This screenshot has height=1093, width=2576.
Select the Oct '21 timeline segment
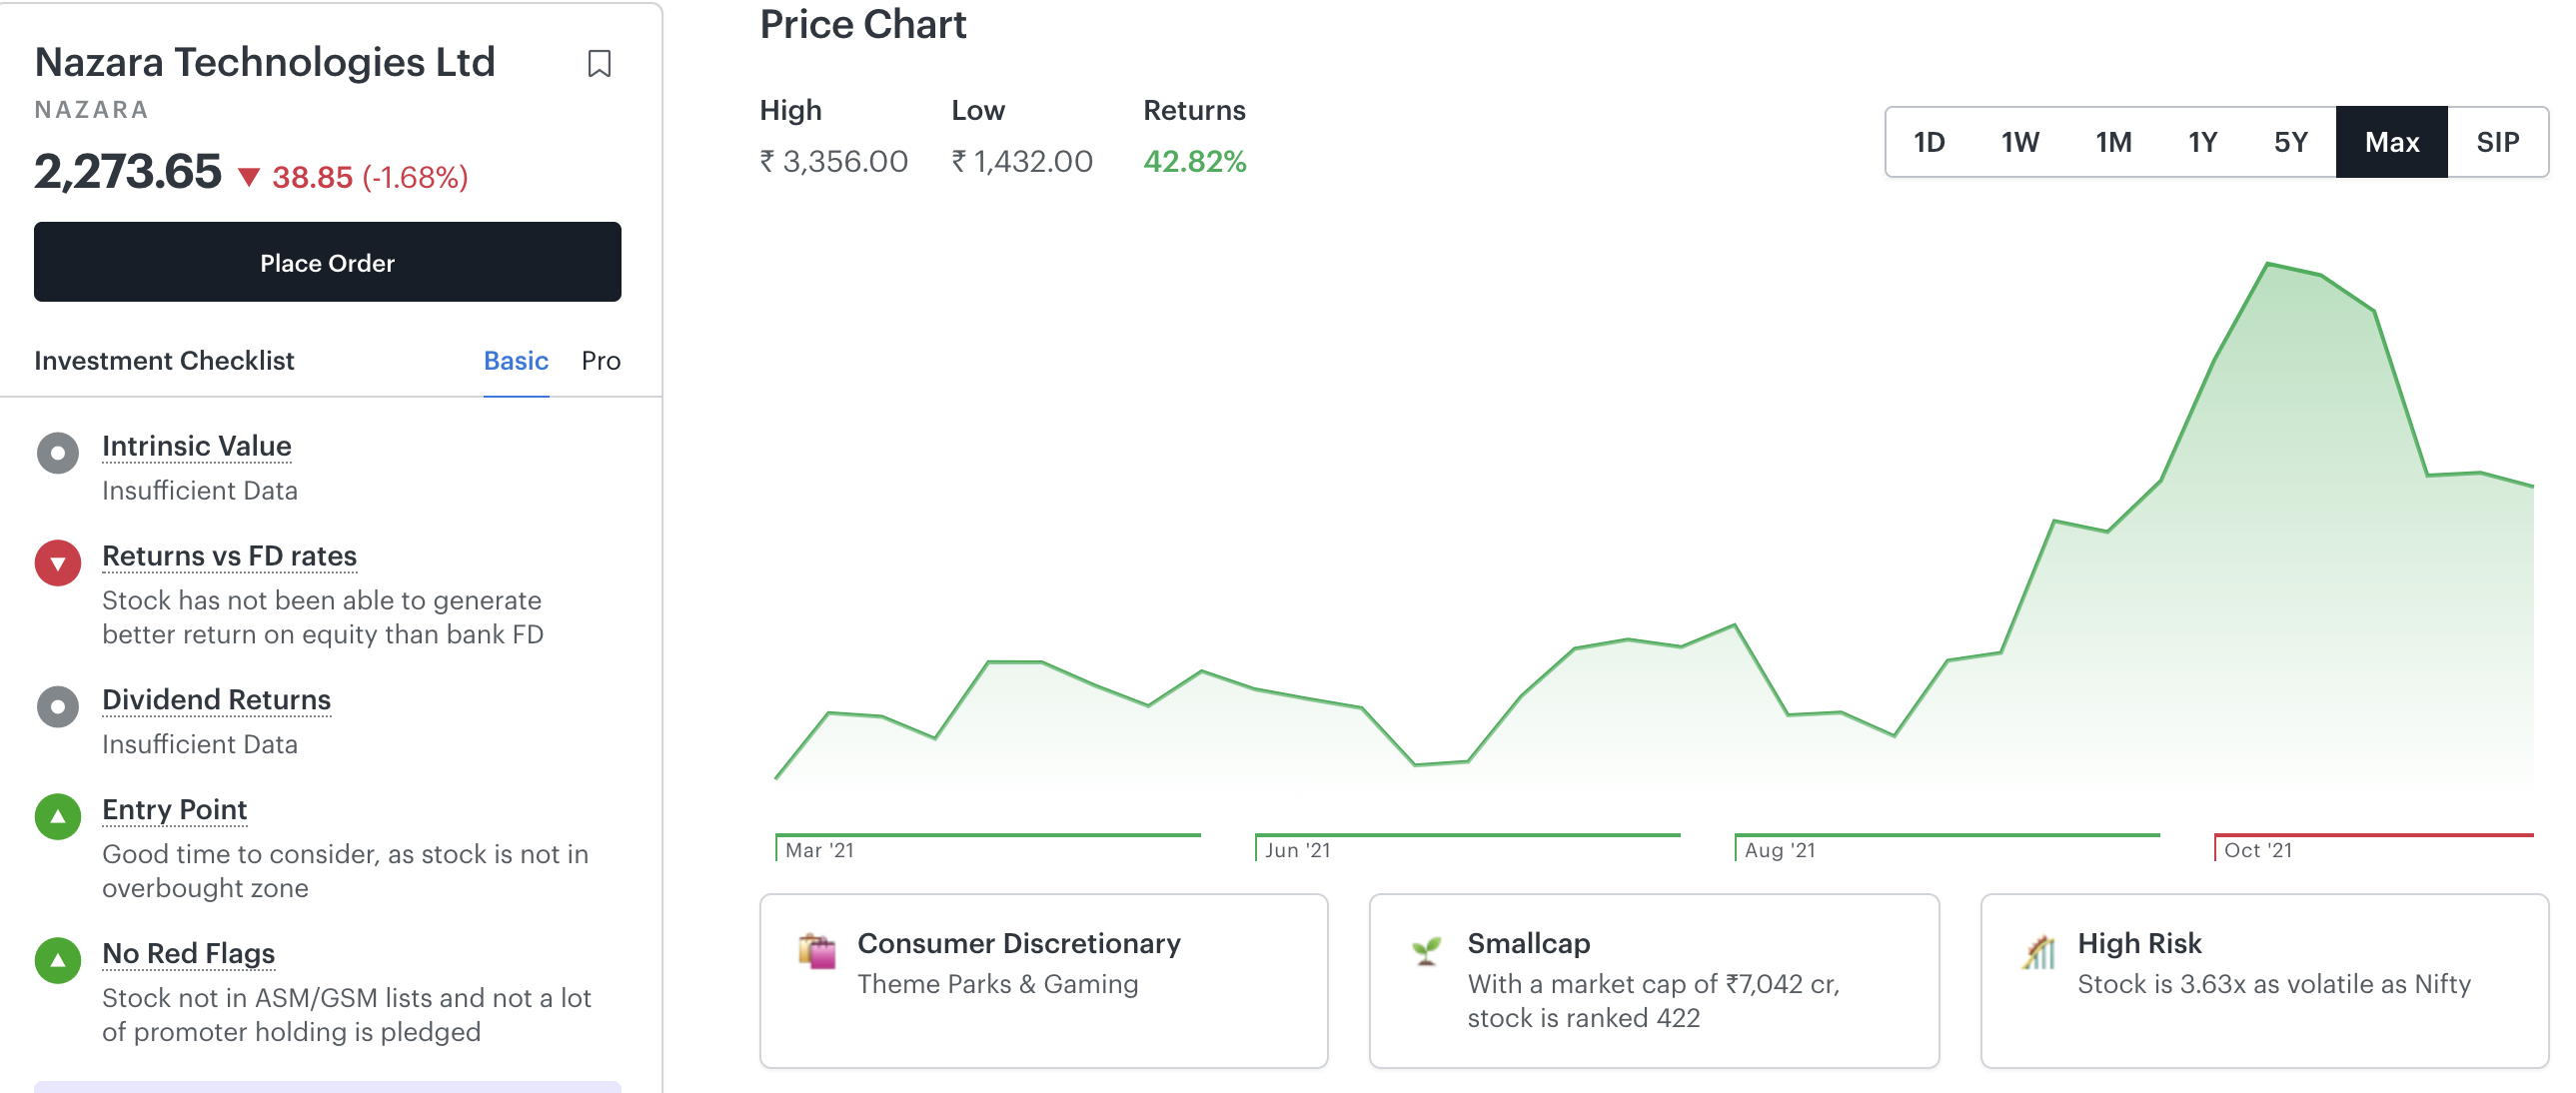(2374, 846)
